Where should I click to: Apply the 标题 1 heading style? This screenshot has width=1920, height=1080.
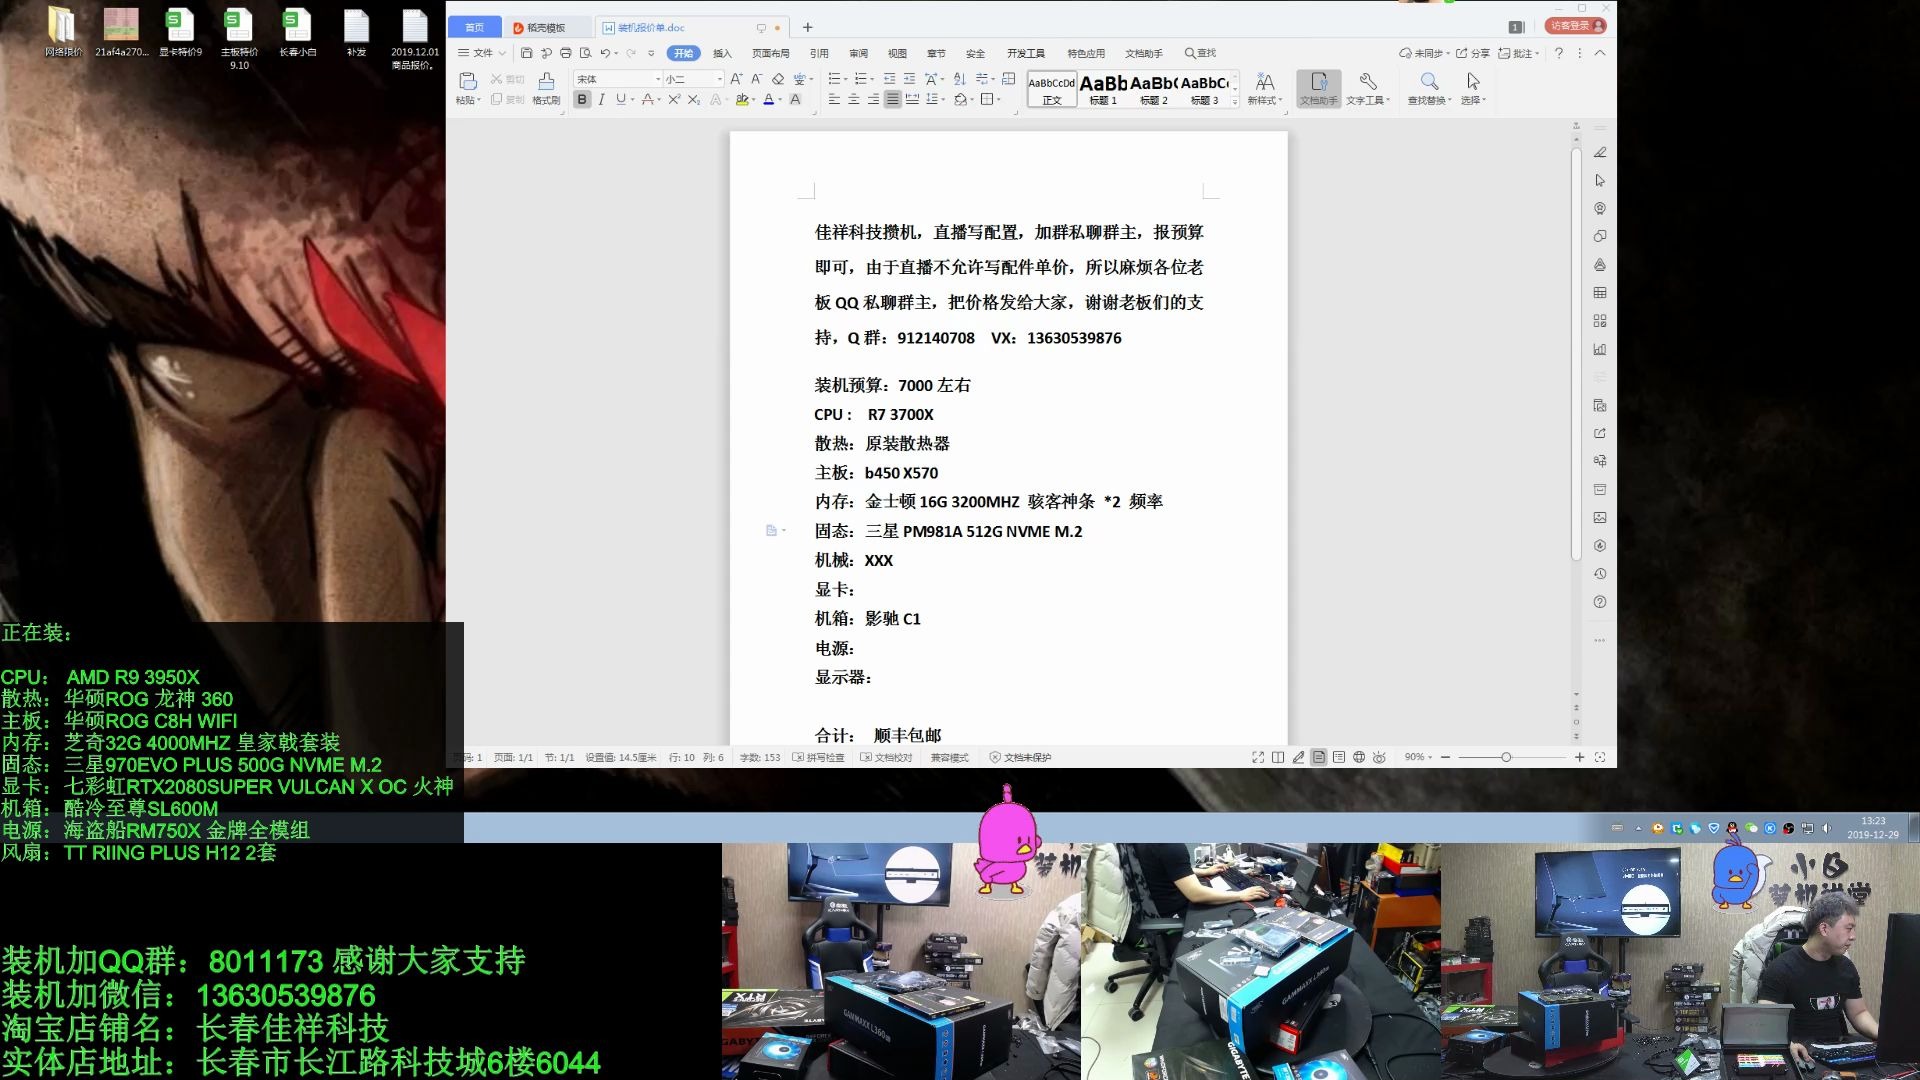[1103, 89]
